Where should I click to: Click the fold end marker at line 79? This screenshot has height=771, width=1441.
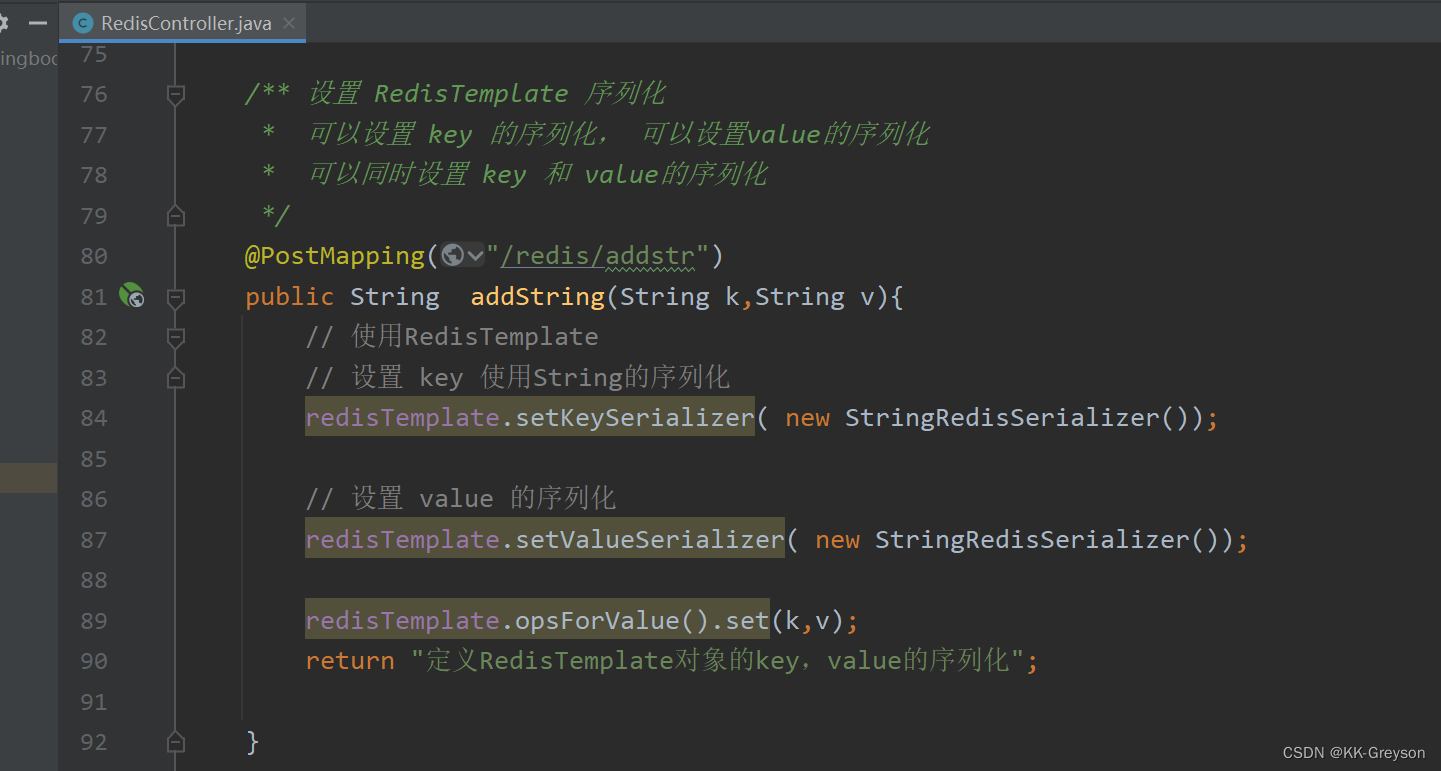[176, 215]
